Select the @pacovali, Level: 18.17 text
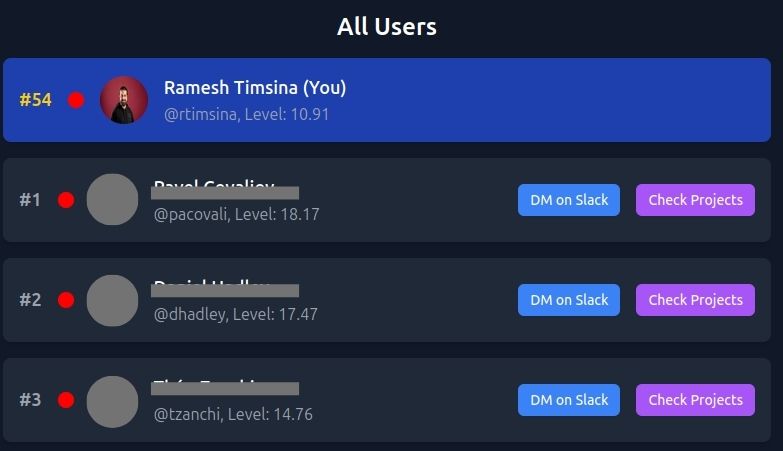 click(x=237, y=214)
